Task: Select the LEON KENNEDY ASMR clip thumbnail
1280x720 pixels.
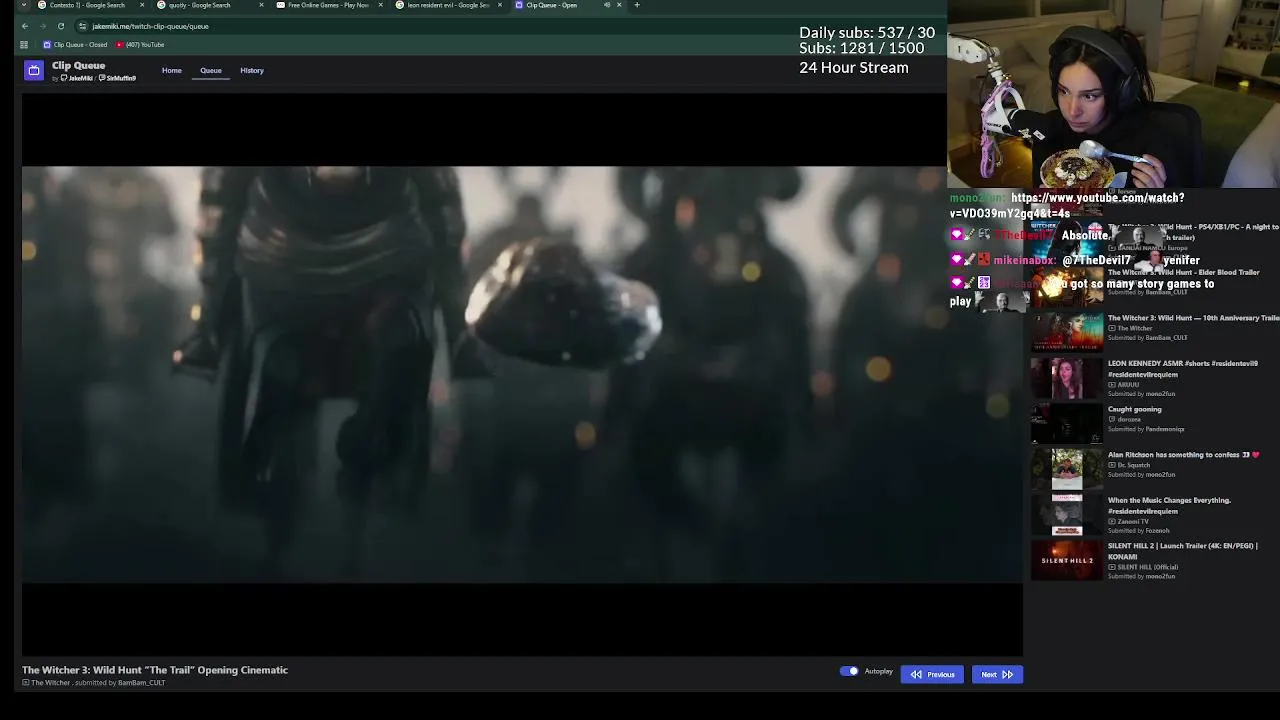Action: click(x=1067, y=378)
